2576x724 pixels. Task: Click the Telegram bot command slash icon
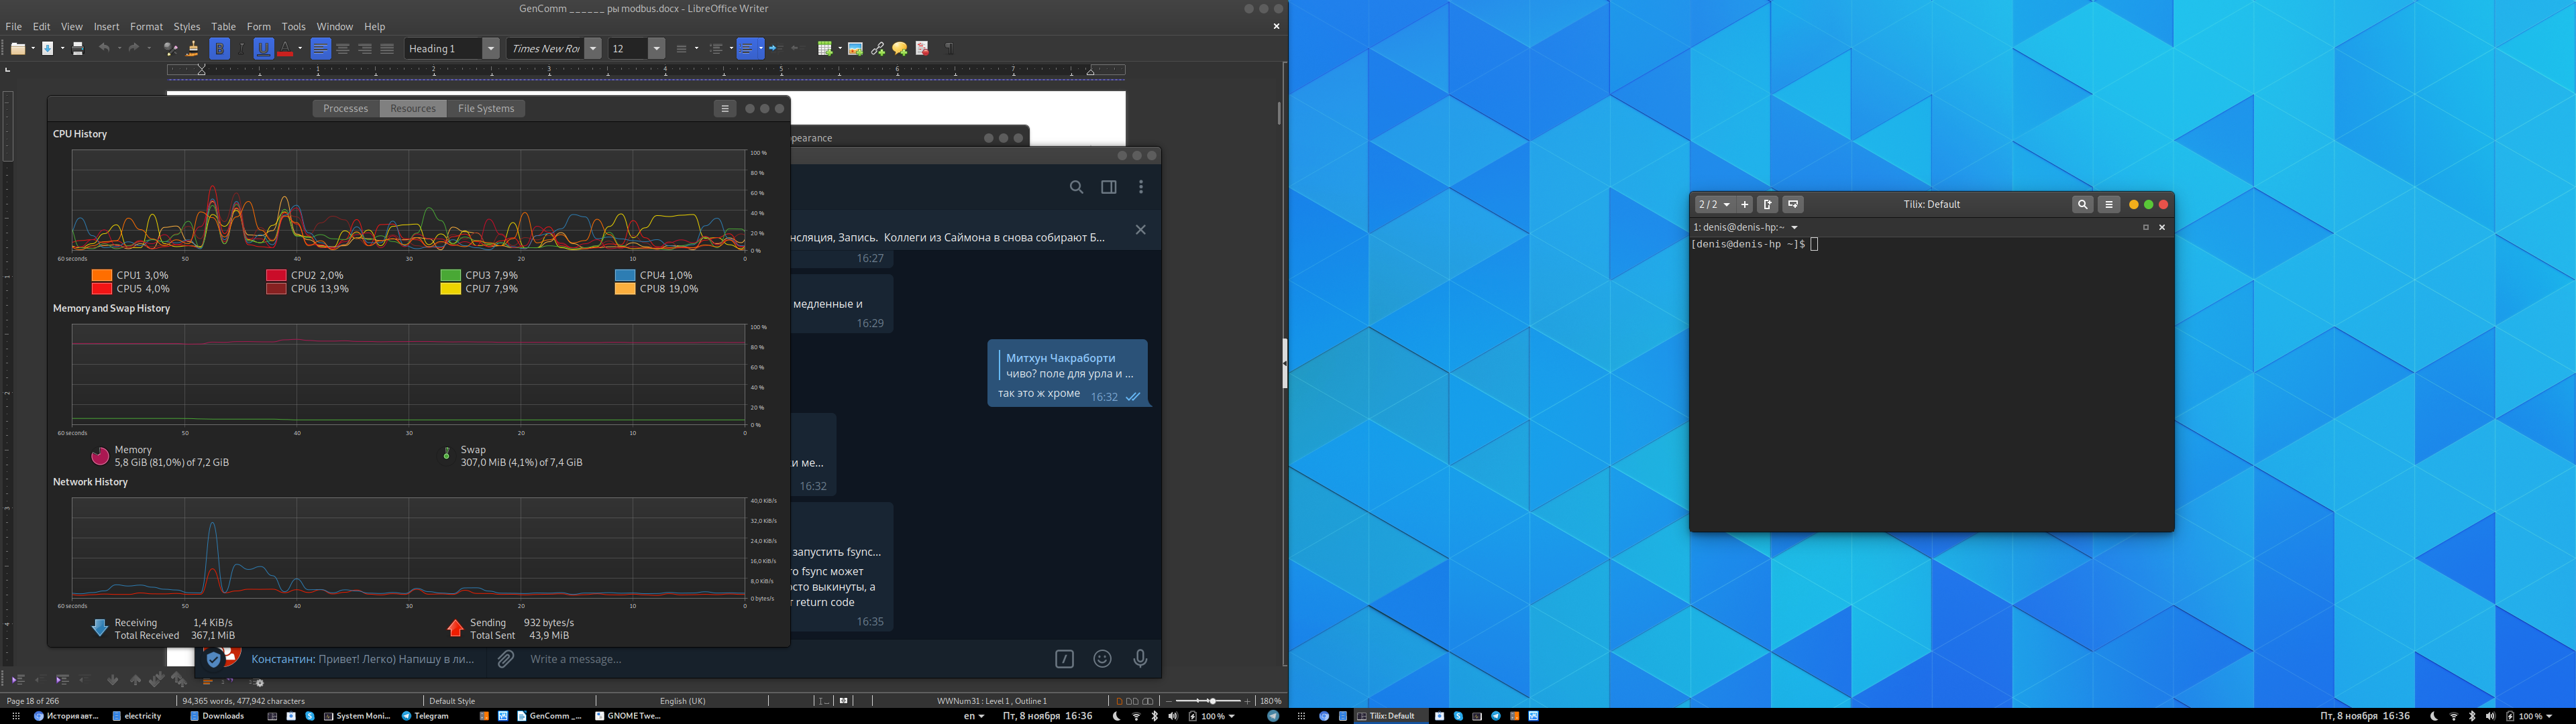click(1065, 659)
